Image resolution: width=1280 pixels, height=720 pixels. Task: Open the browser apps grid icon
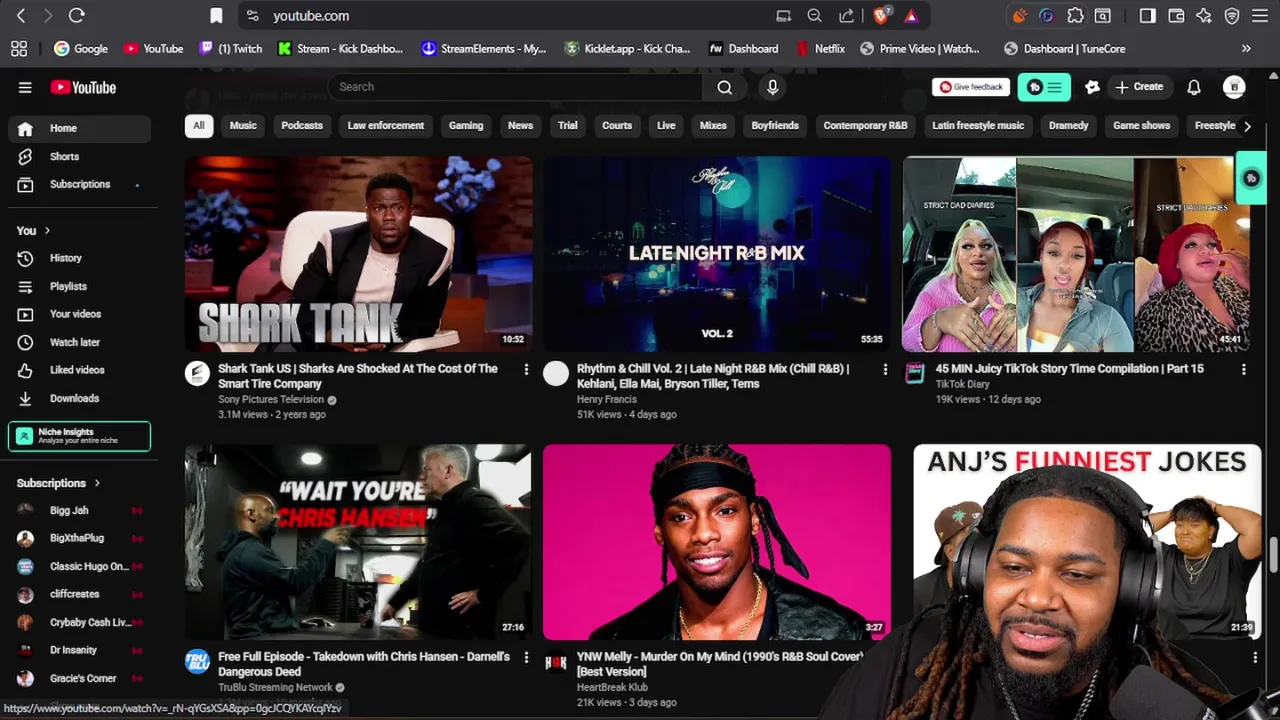[x=19, y=48]
